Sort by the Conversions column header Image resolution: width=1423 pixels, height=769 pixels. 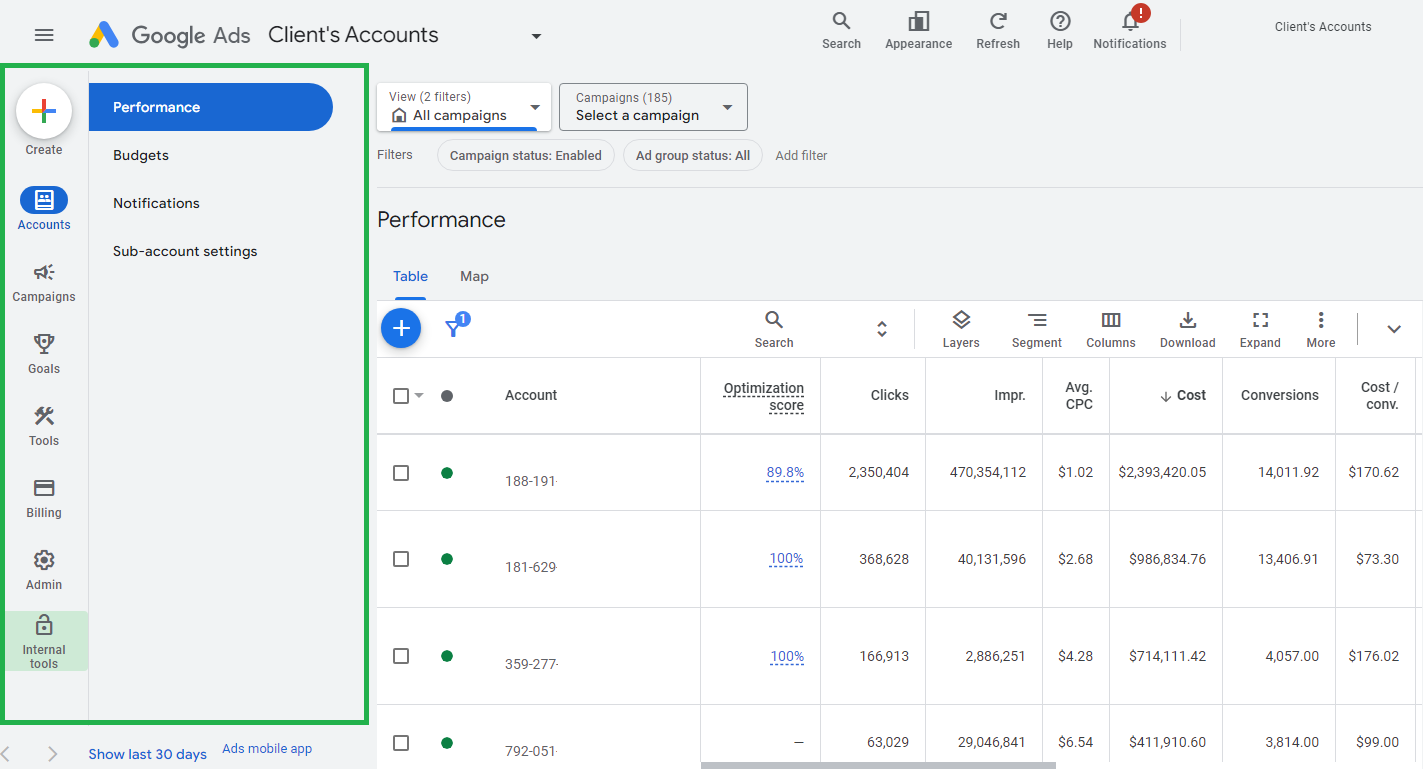point(1280,396)
